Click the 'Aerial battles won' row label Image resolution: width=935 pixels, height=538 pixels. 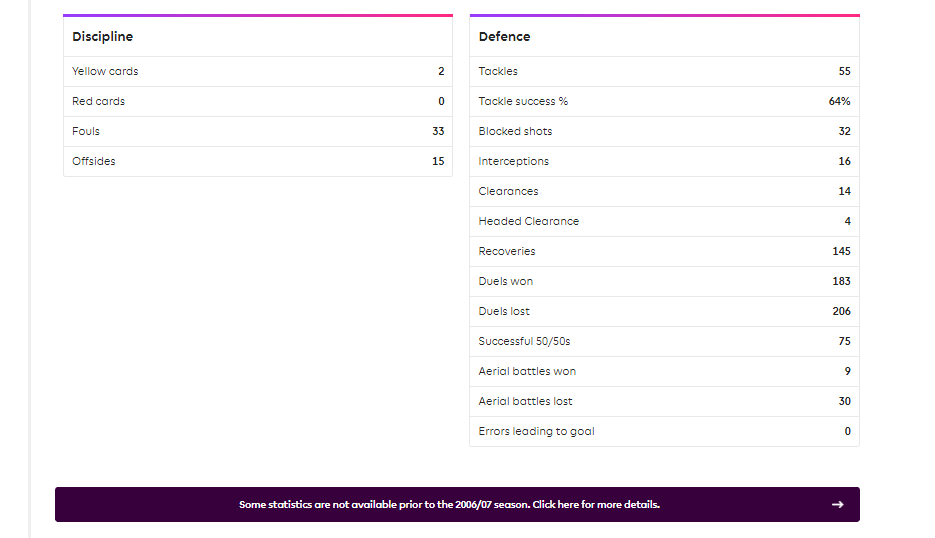[x=527, y=371]
